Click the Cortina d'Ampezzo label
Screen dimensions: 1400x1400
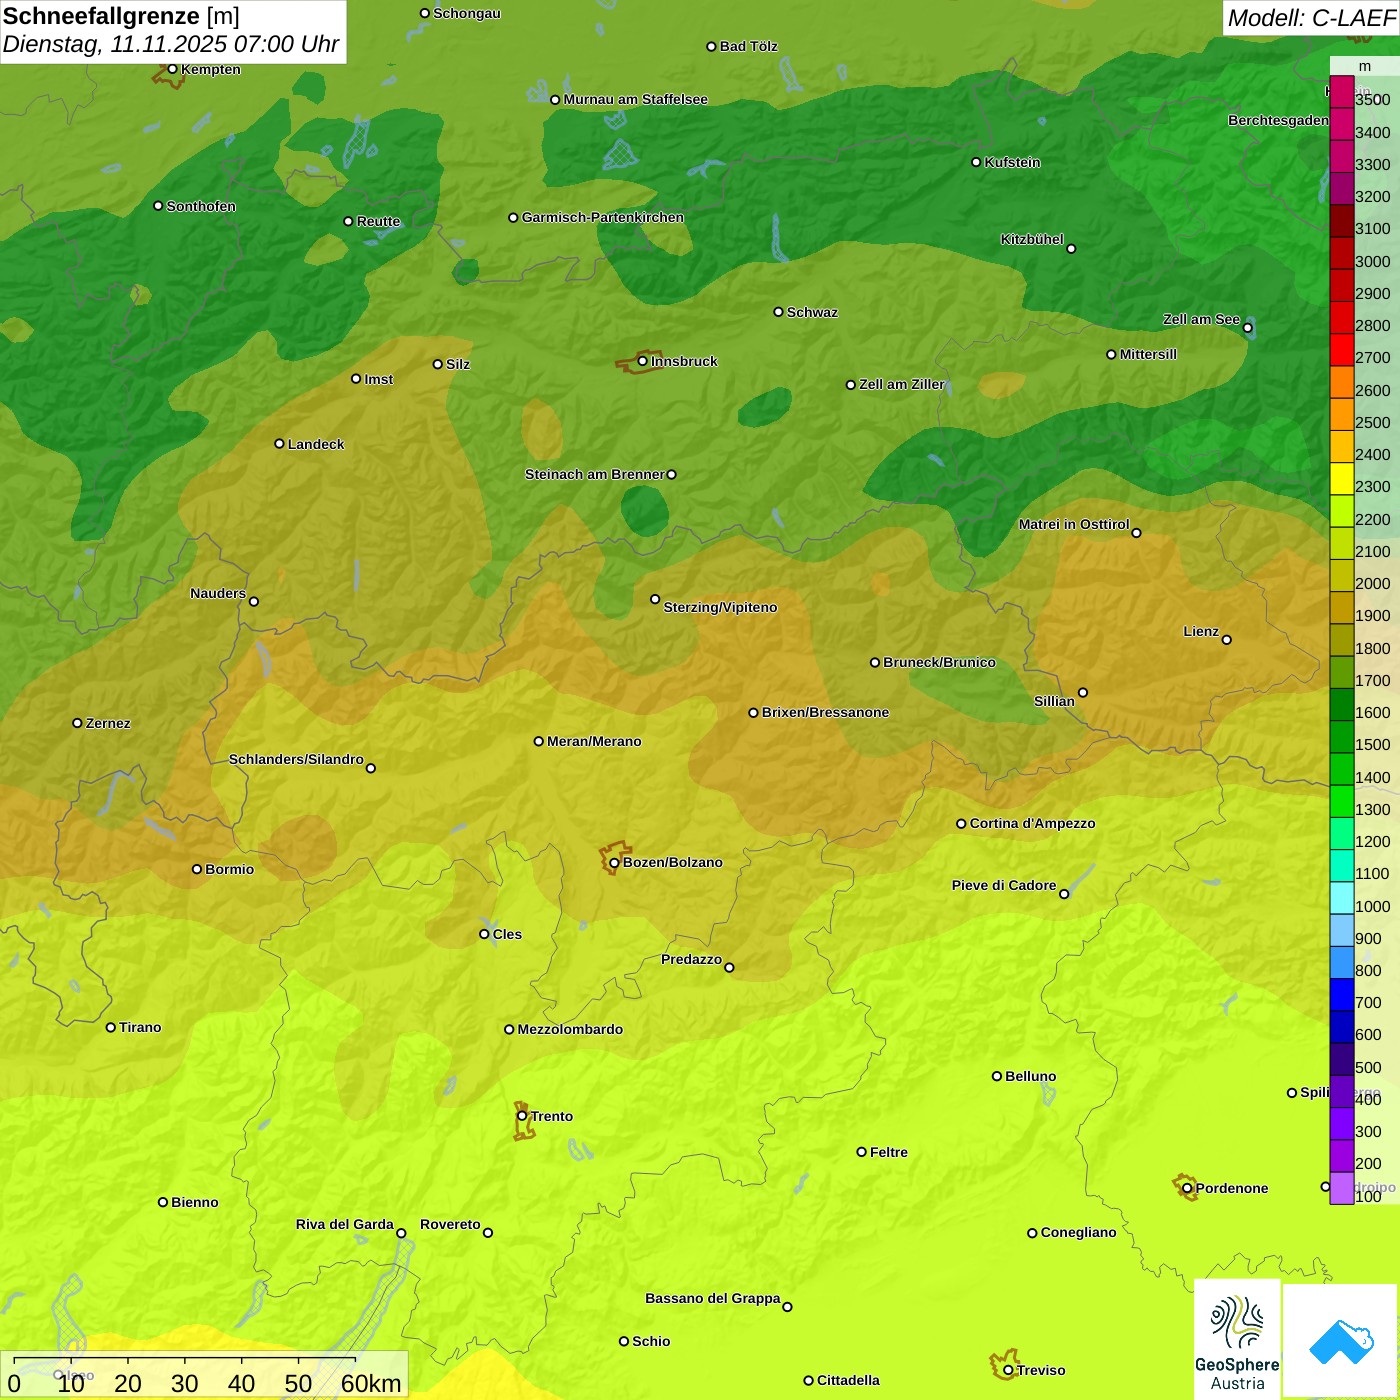point(1032,823)
